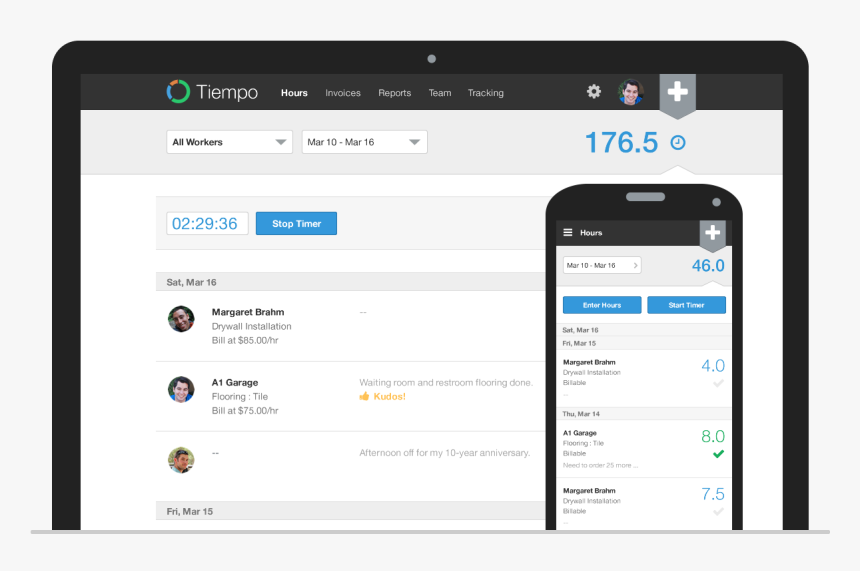Open settings via the gear icon
The height and width of the screenshot is (571, 860).
coord(593,91)
